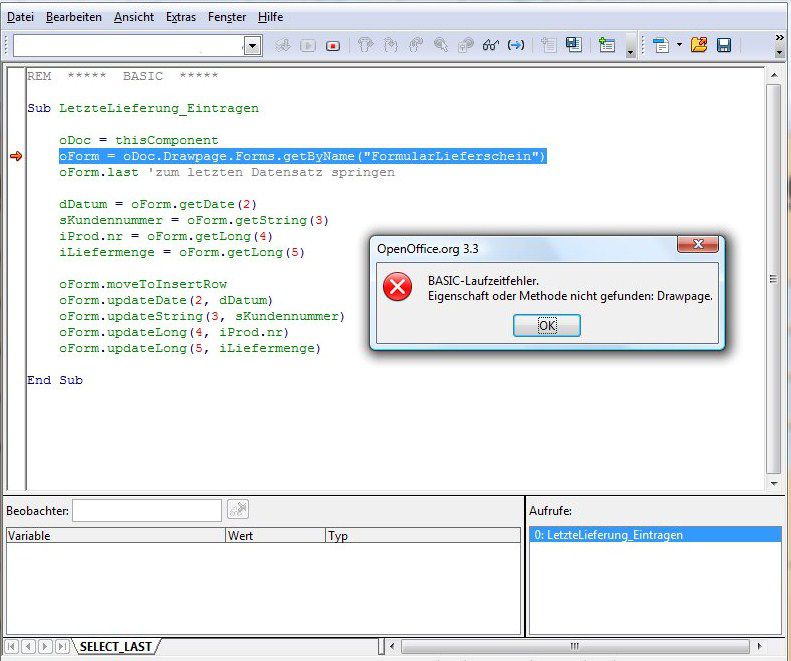791x661 pixels.
Task: Click Insert BASIC Source Text icon
Action: coord(548,45)
